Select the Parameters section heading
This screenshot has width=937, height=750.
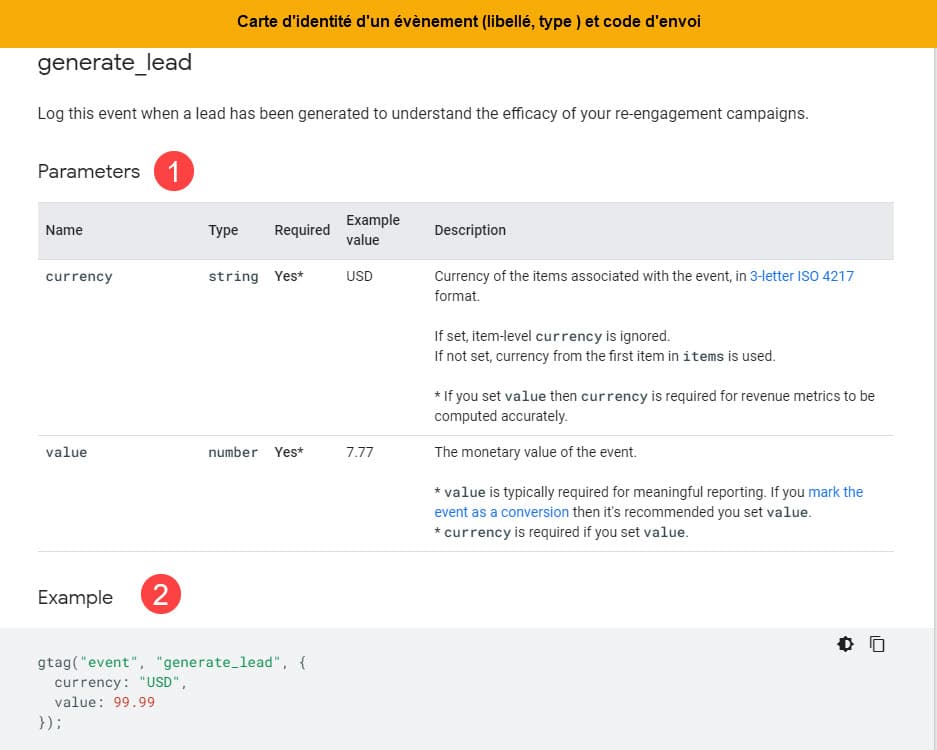88,172
